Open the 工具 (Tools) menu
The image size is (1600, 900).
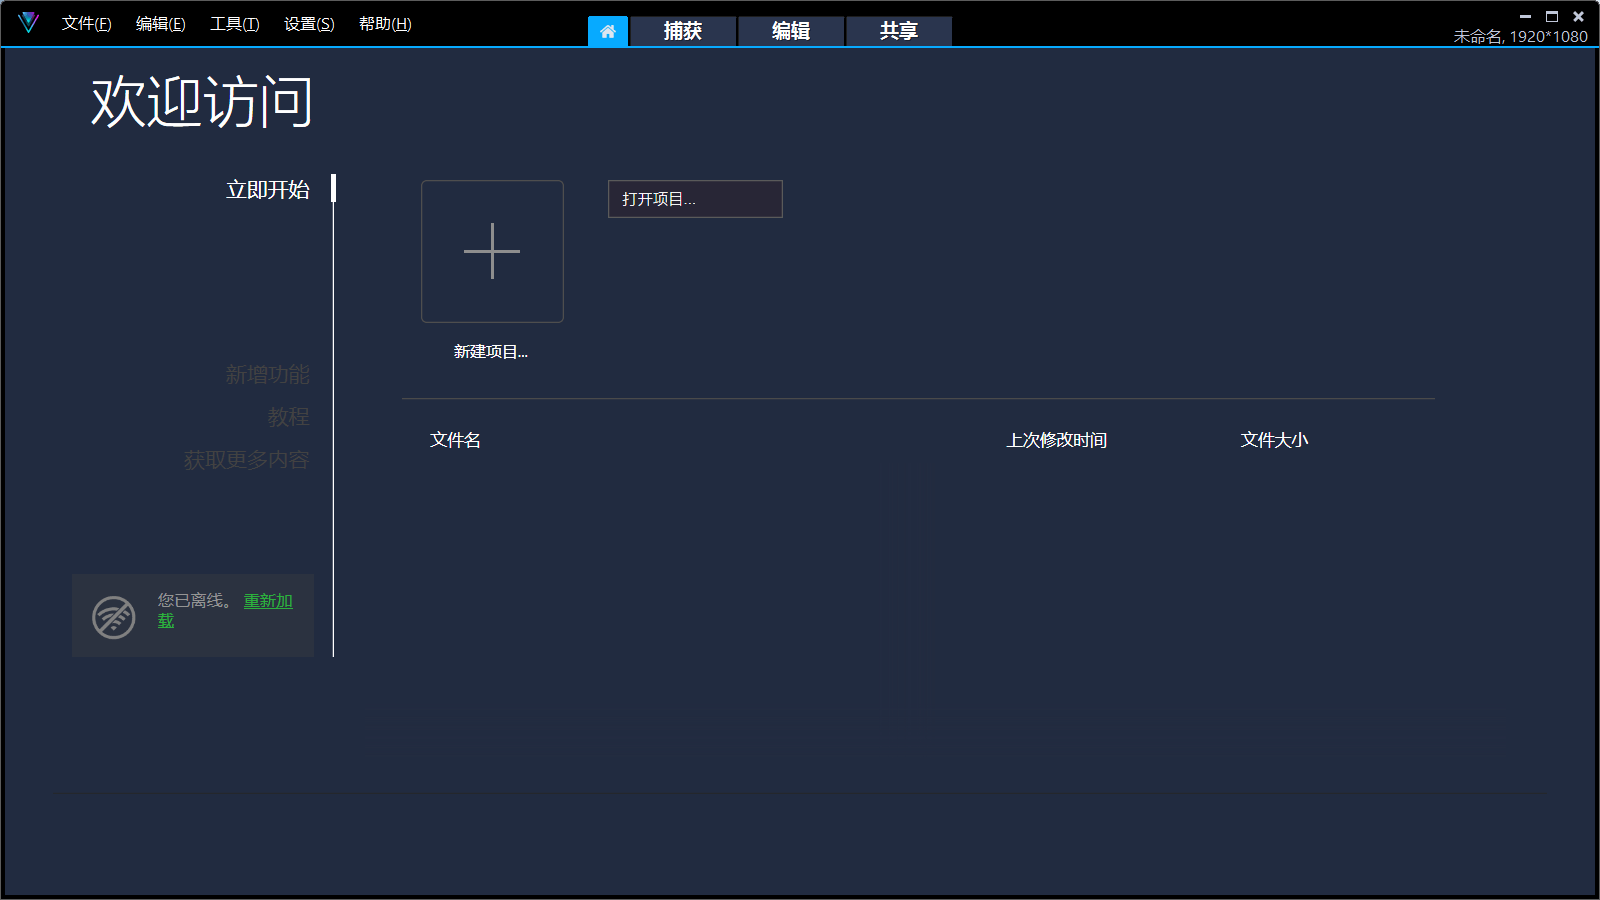[x=234, y=23]
